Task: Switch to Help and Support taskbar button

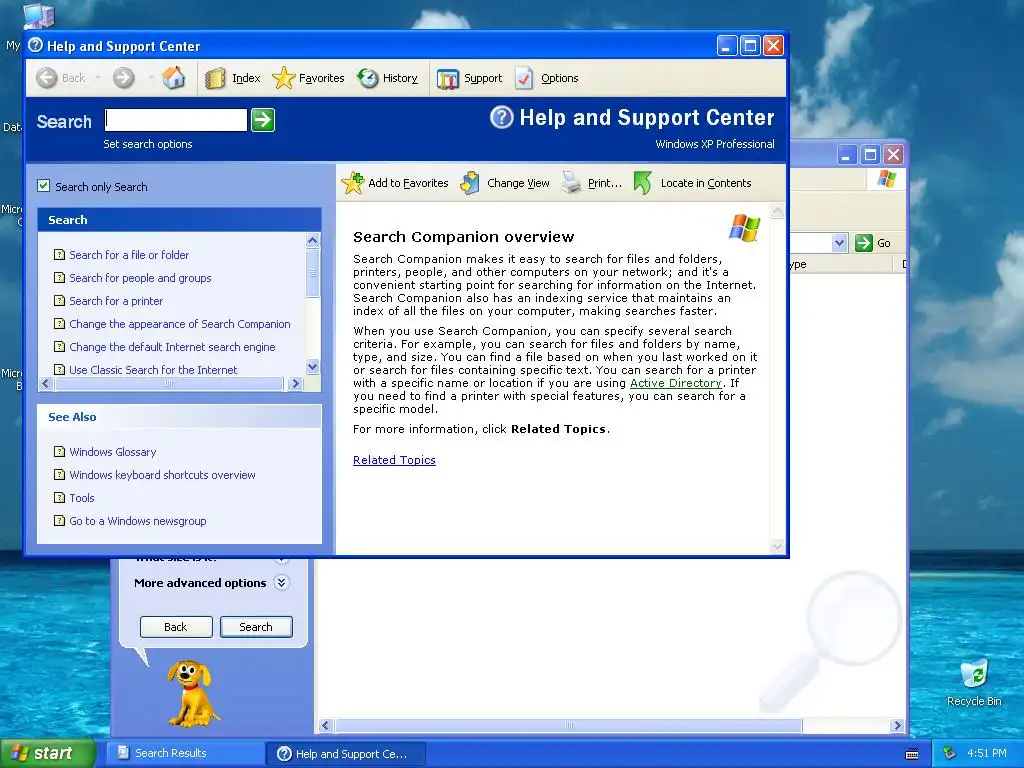Action: [x=346, y=754]
